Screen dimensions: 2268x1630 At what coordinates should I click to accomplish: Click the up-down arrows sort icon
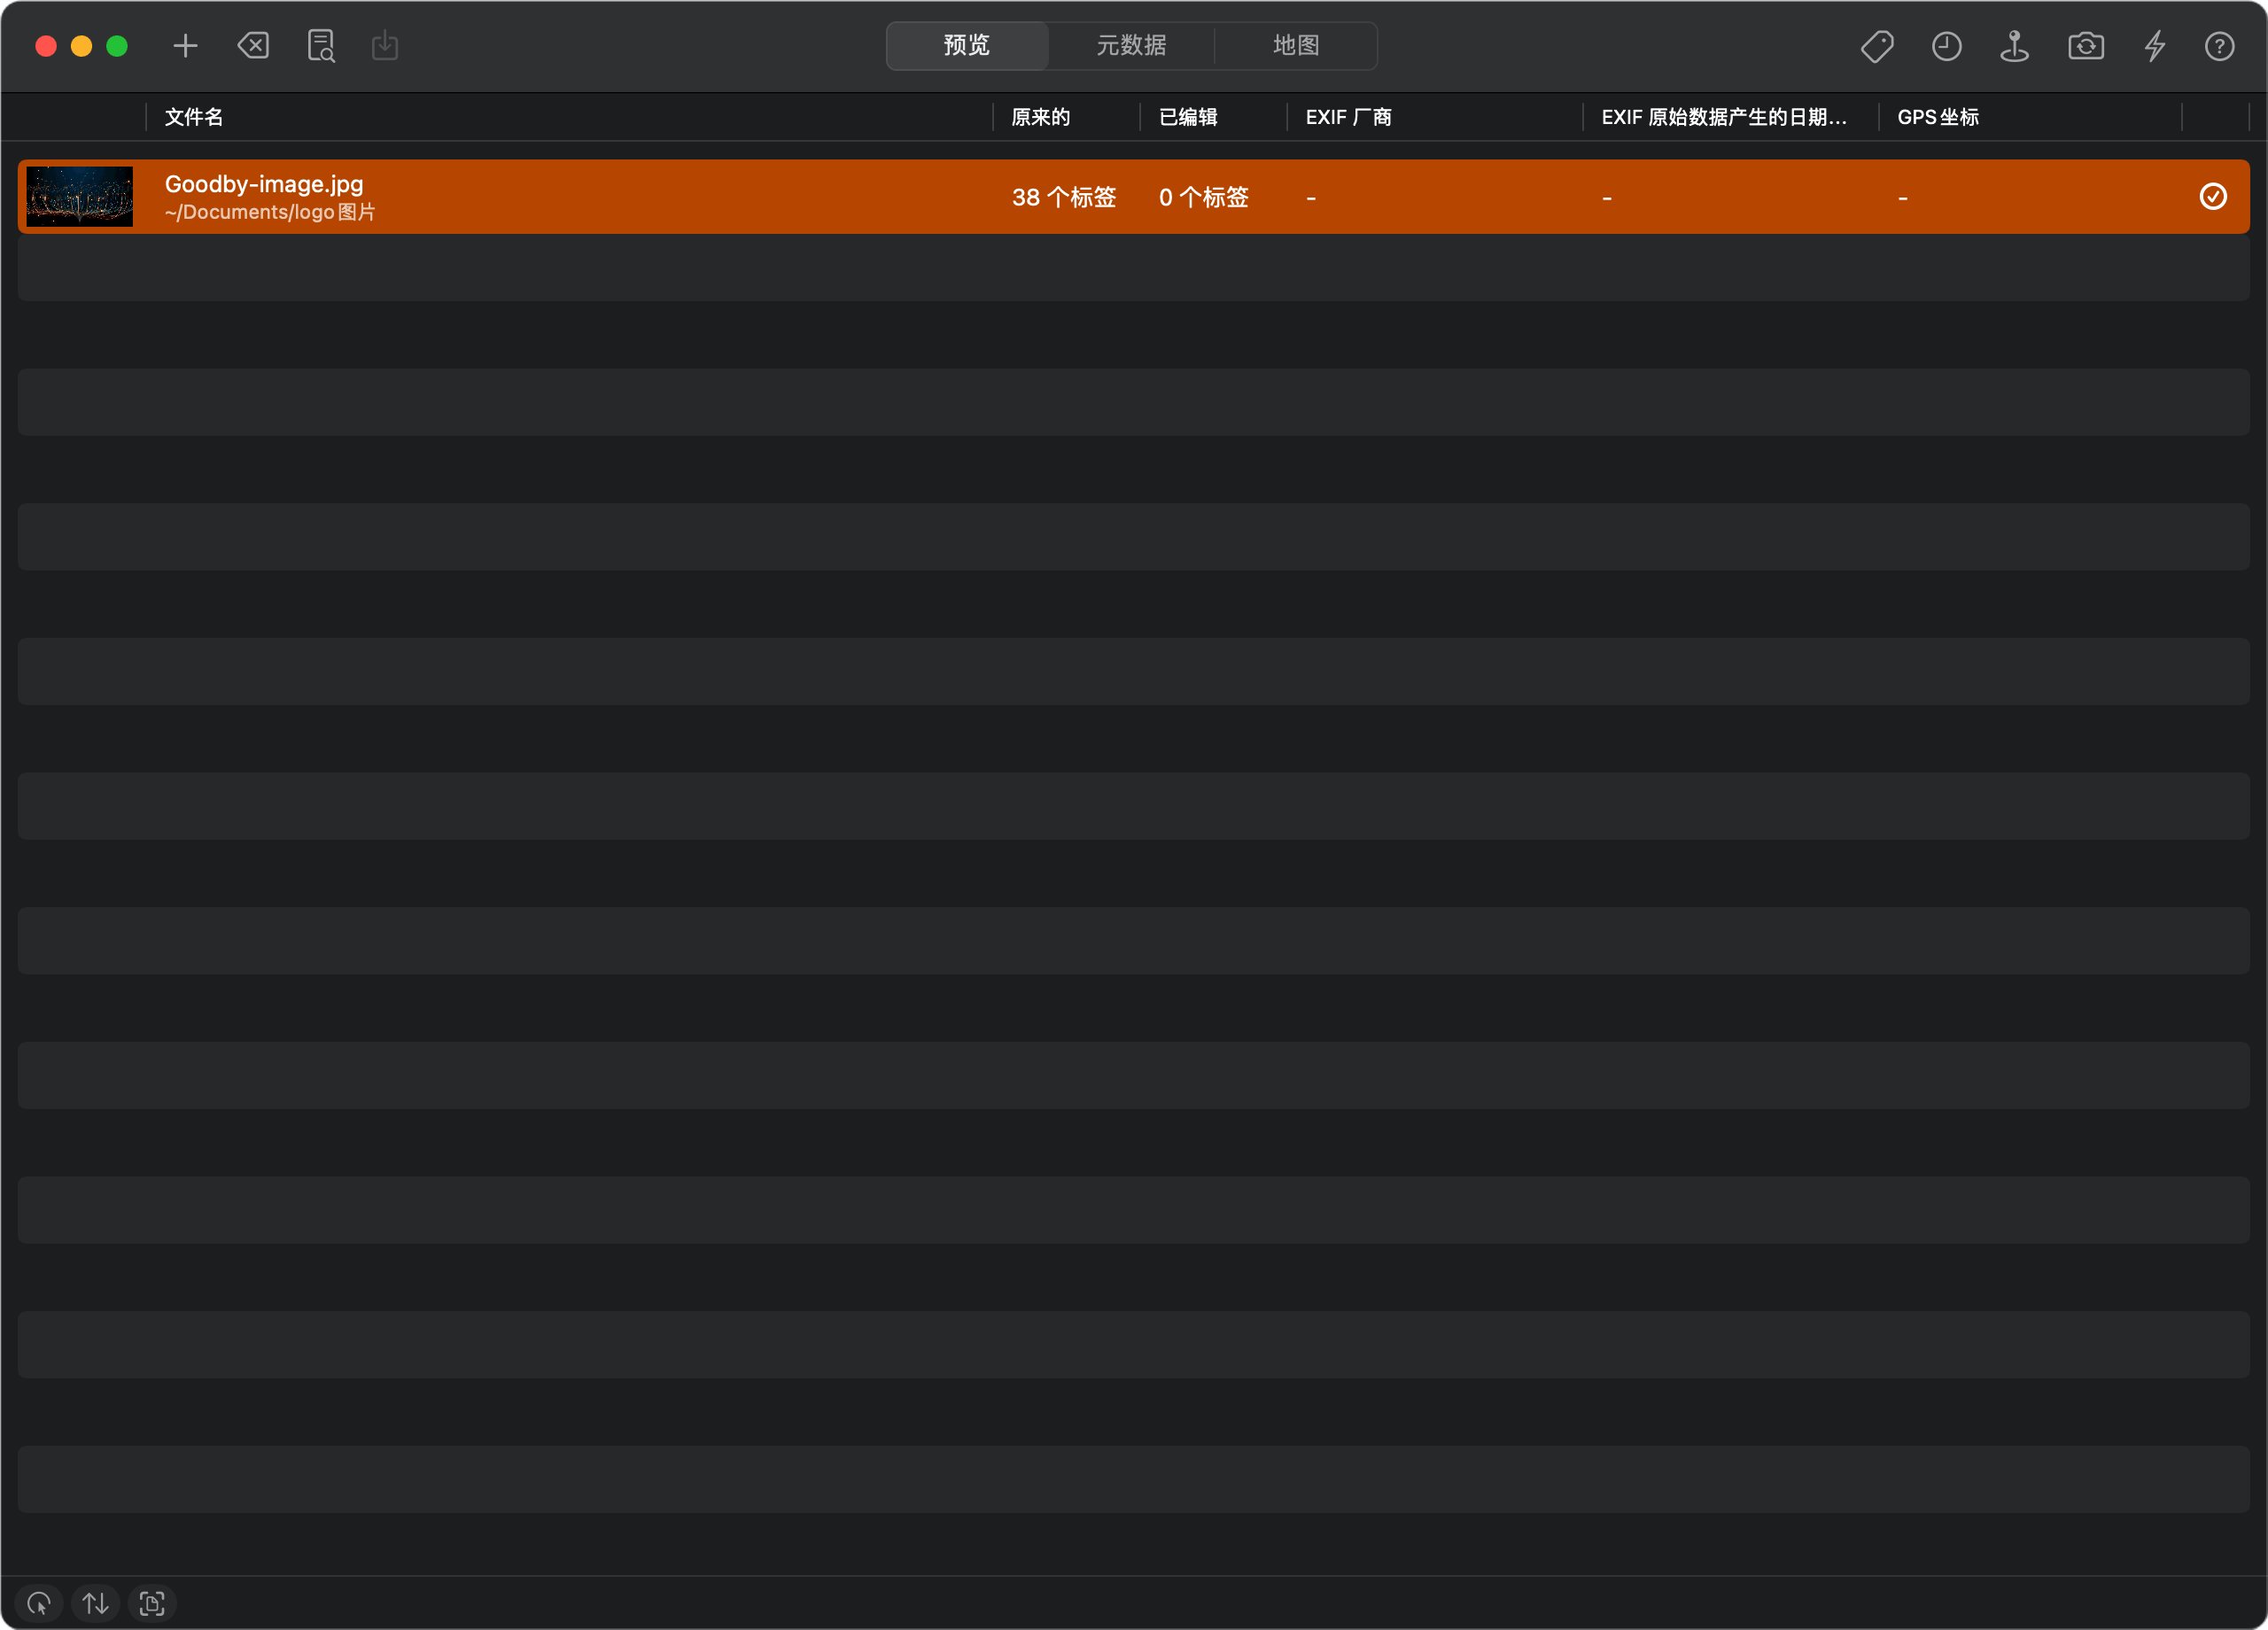click(x=96, y=1603)
